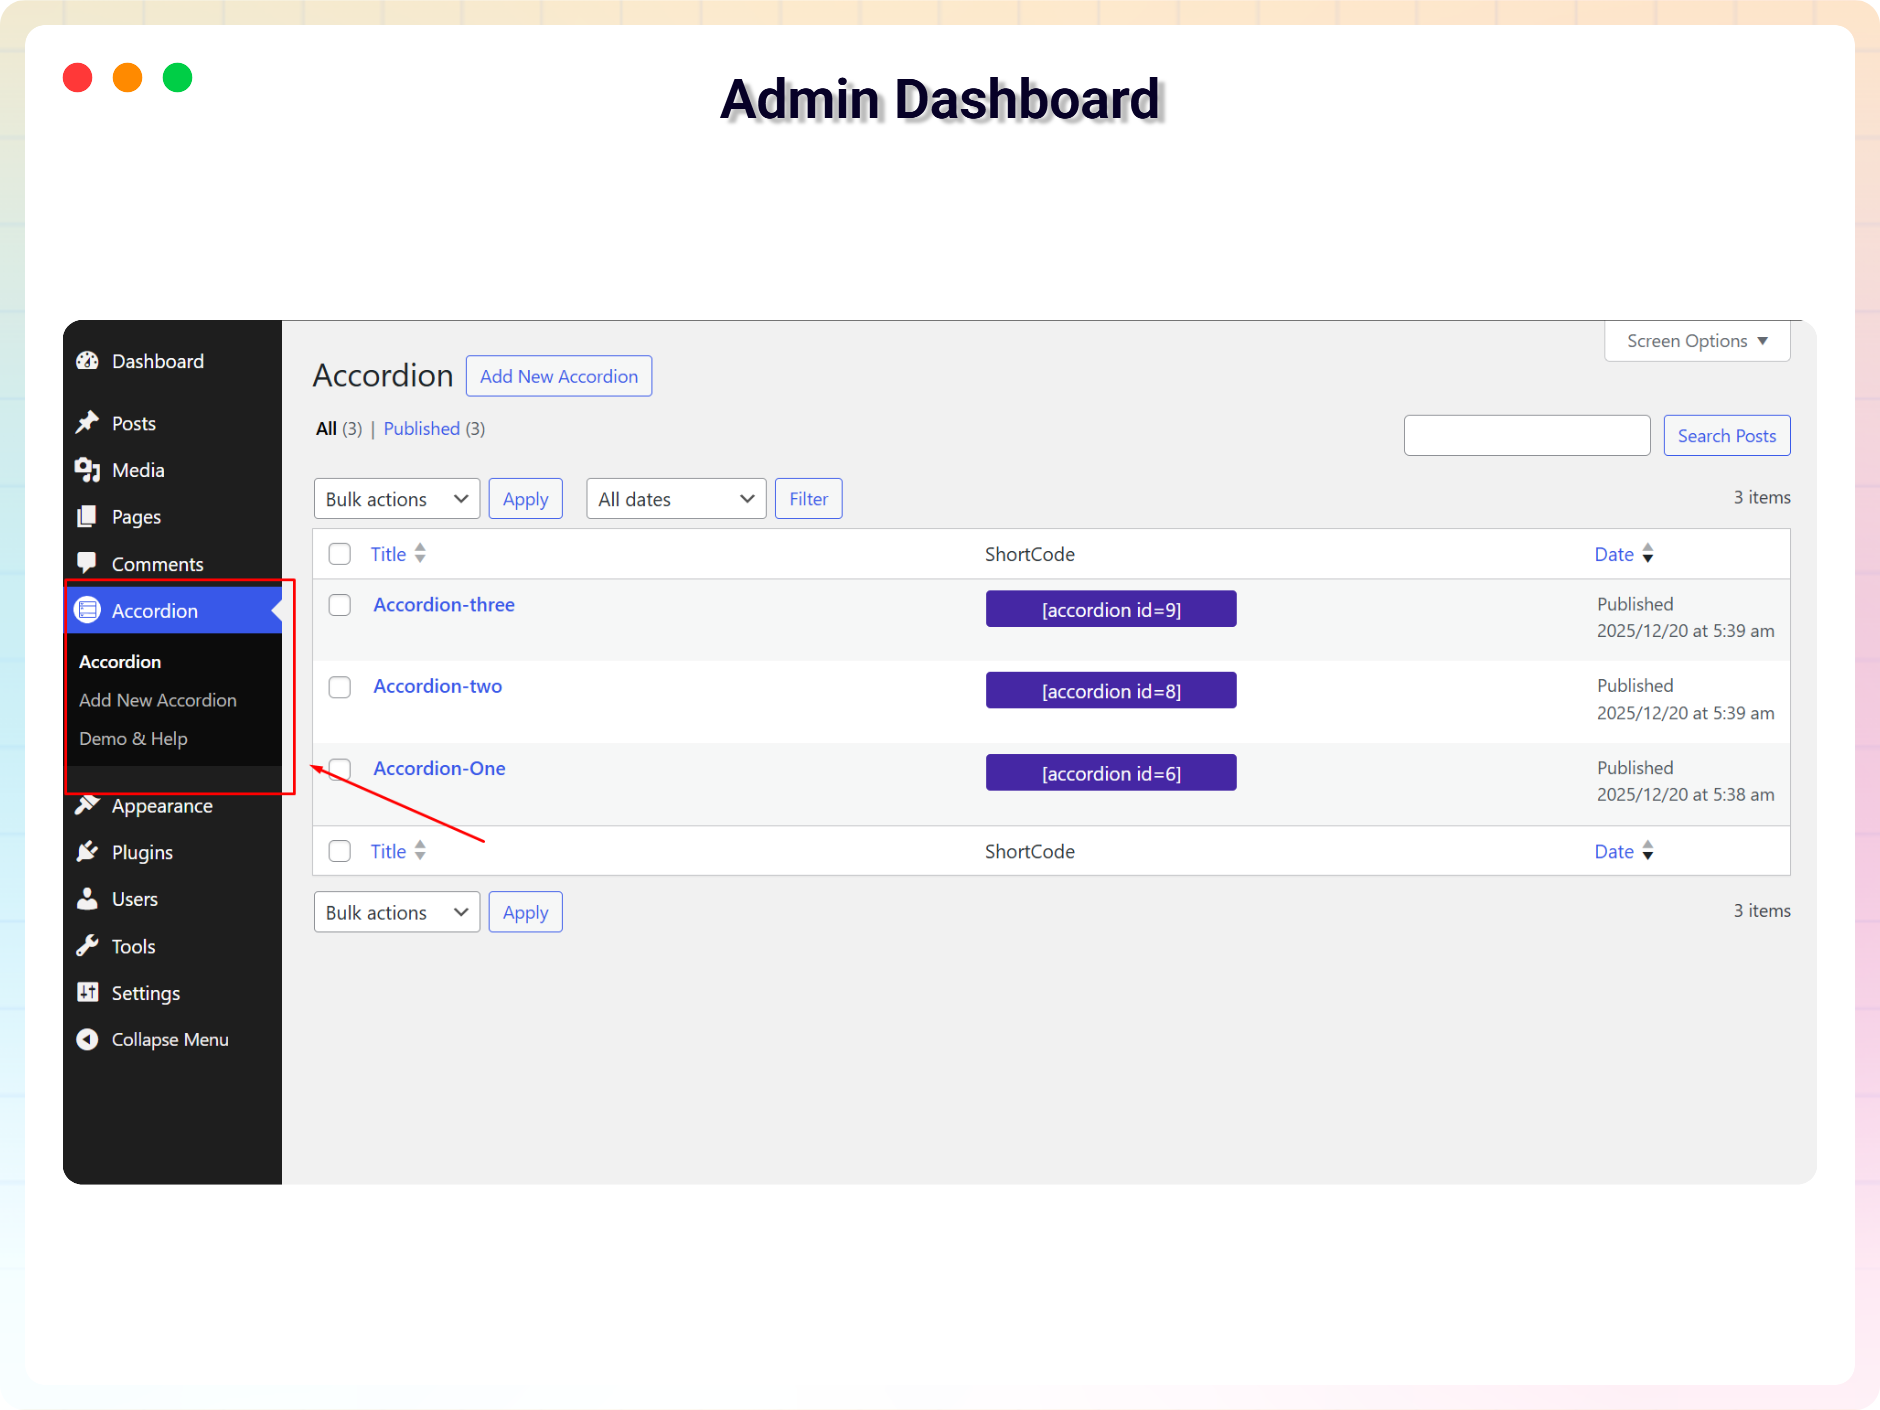Collapse the sidebar with Collapse Menu icon
Image resolution: width=1880 pixels, height=1410 pixels.
(x=88, y=1040)
